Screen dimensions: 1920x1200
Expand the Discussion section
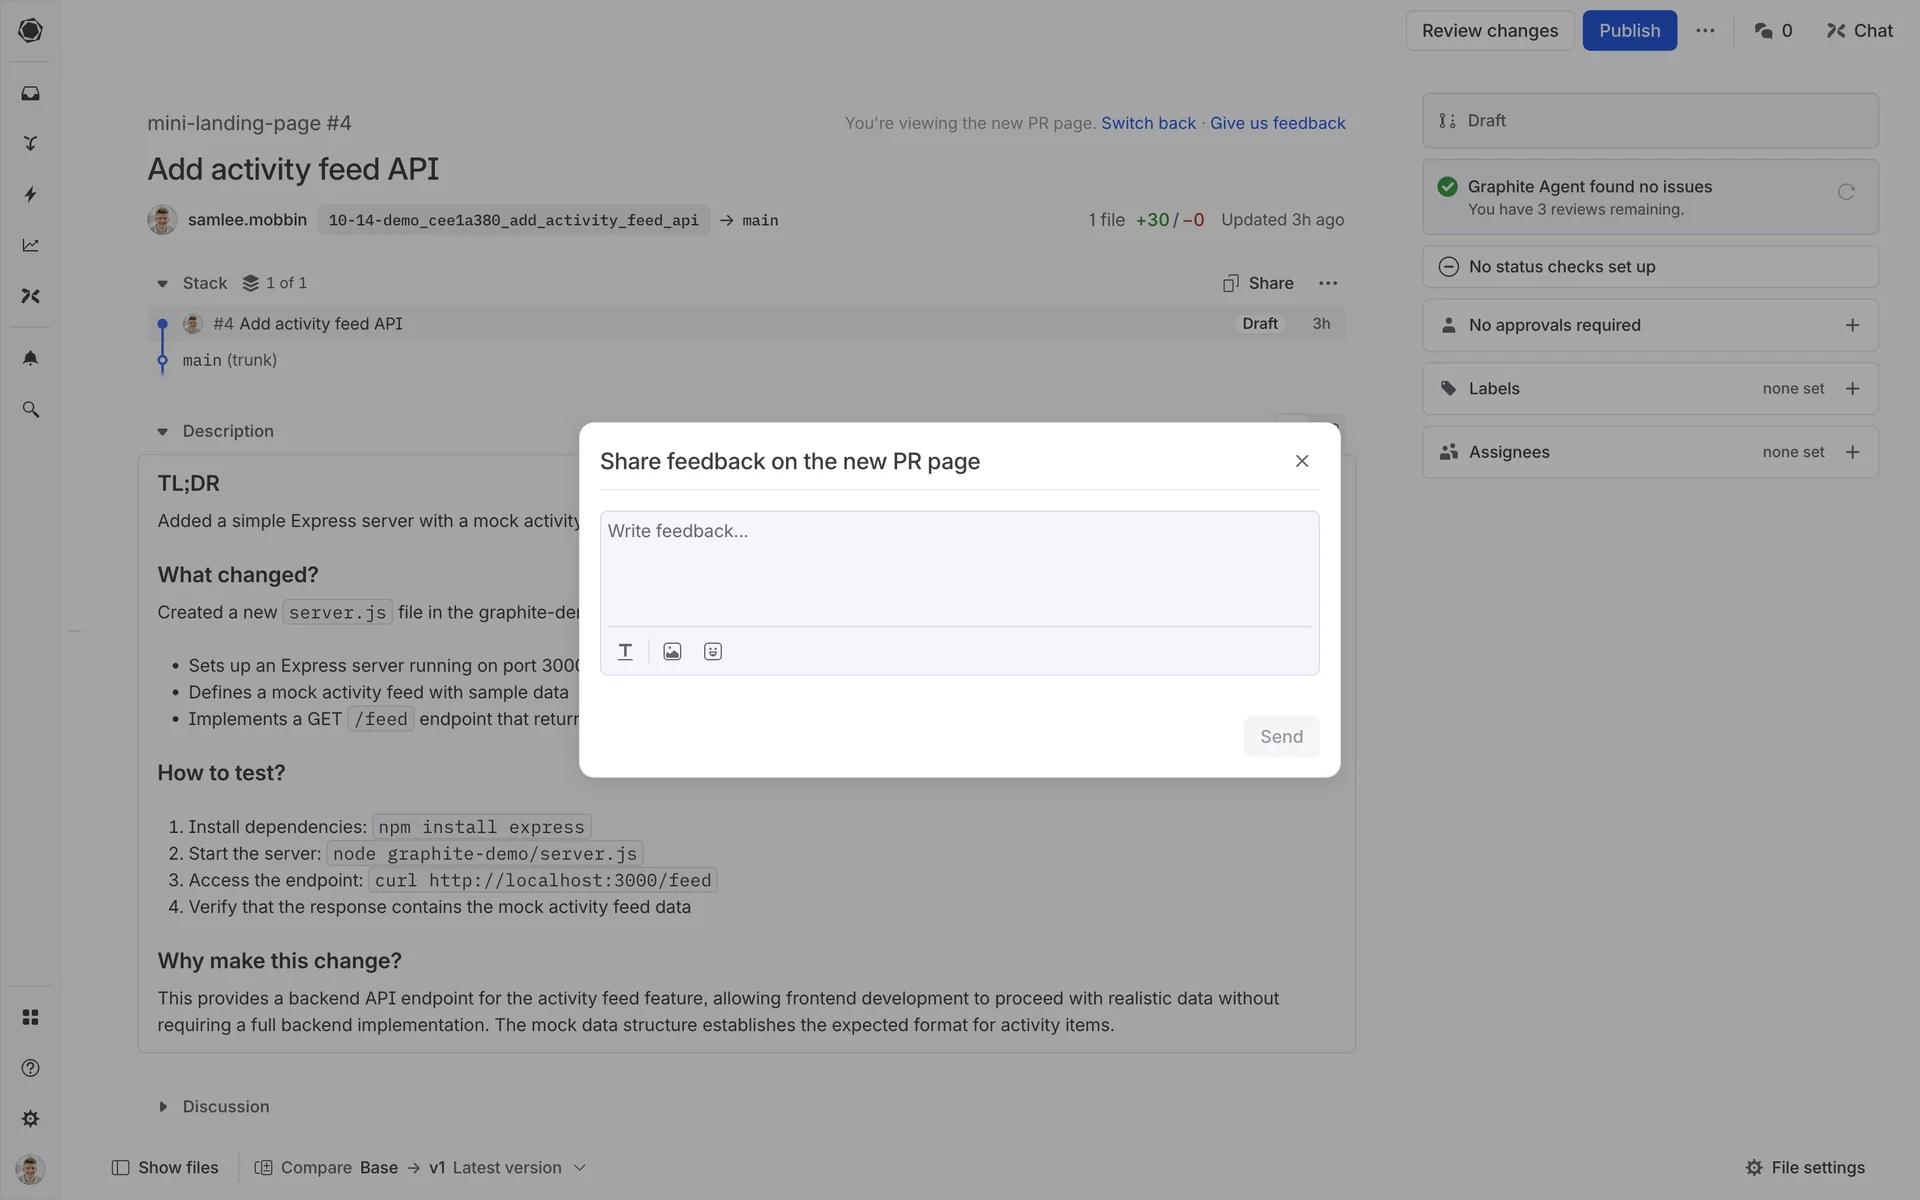pos(163,1107)
